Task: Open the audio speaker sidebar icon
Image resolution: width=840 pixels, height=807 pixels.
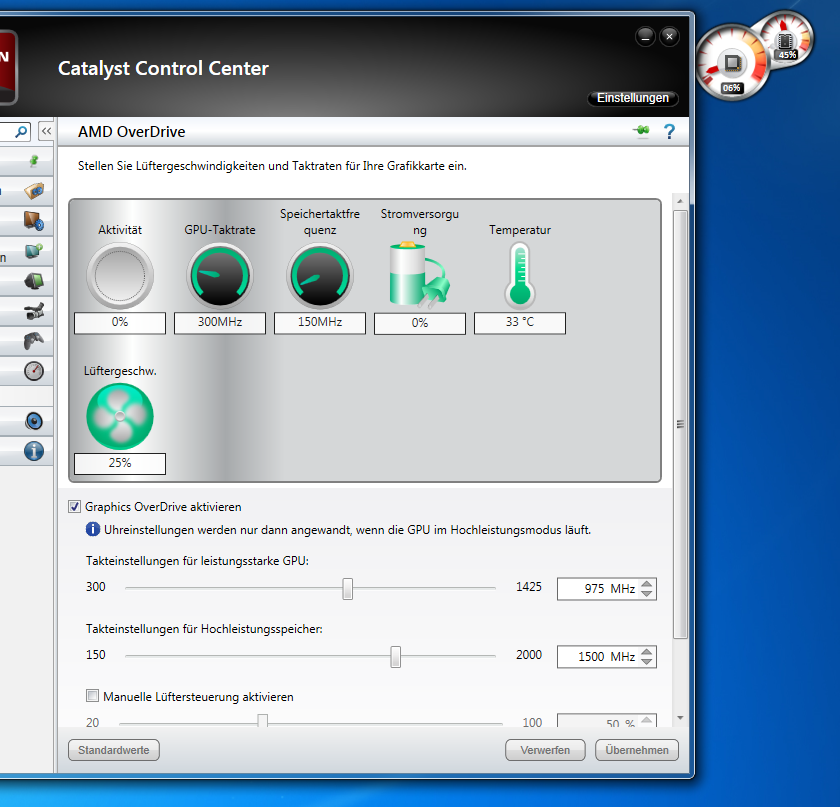Action: point(34,421)
